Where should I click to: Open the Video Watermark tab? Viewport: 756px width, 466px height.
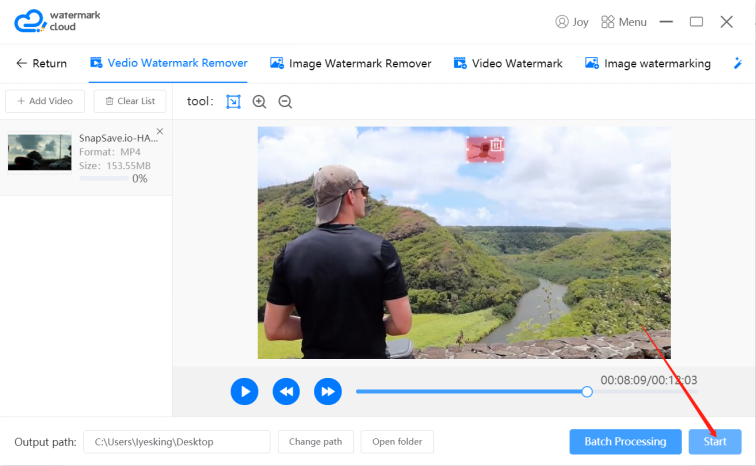pyautogui.click(x=508, y=63)
